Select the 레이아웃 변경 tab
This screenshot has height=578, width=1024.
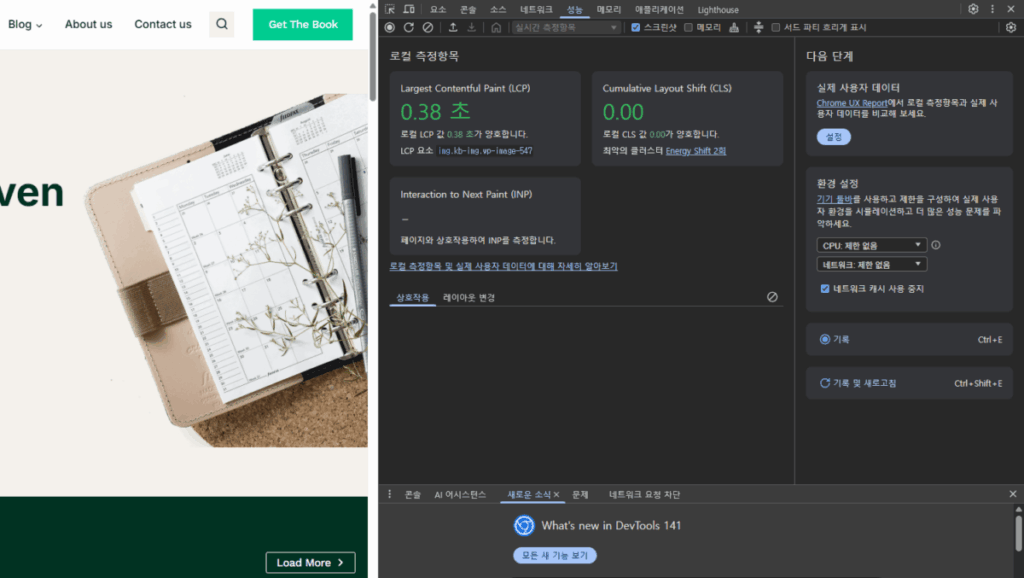[x=469, y=297]
